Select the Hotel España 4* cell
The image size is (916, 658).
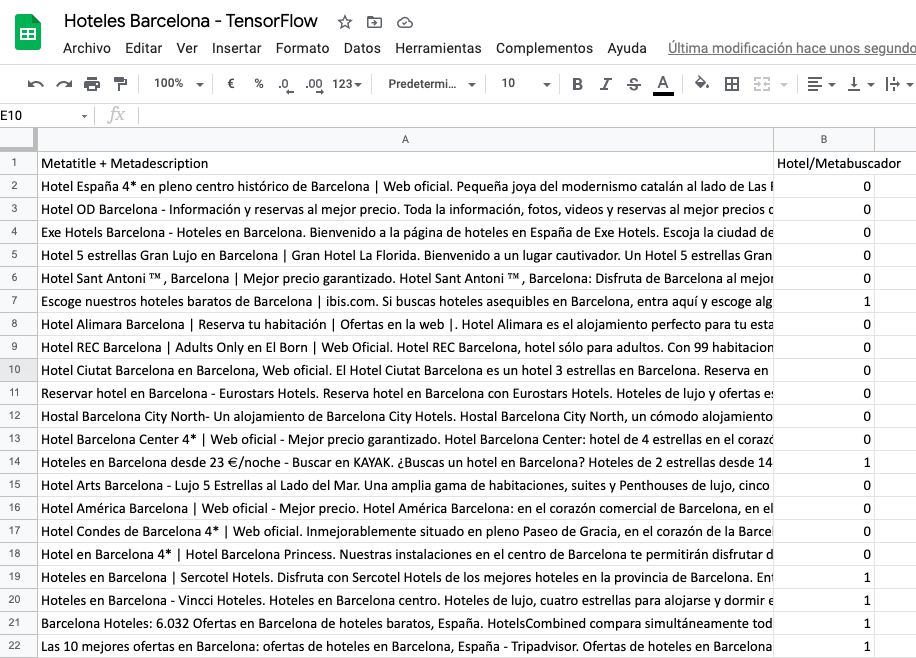pos(405,186)
